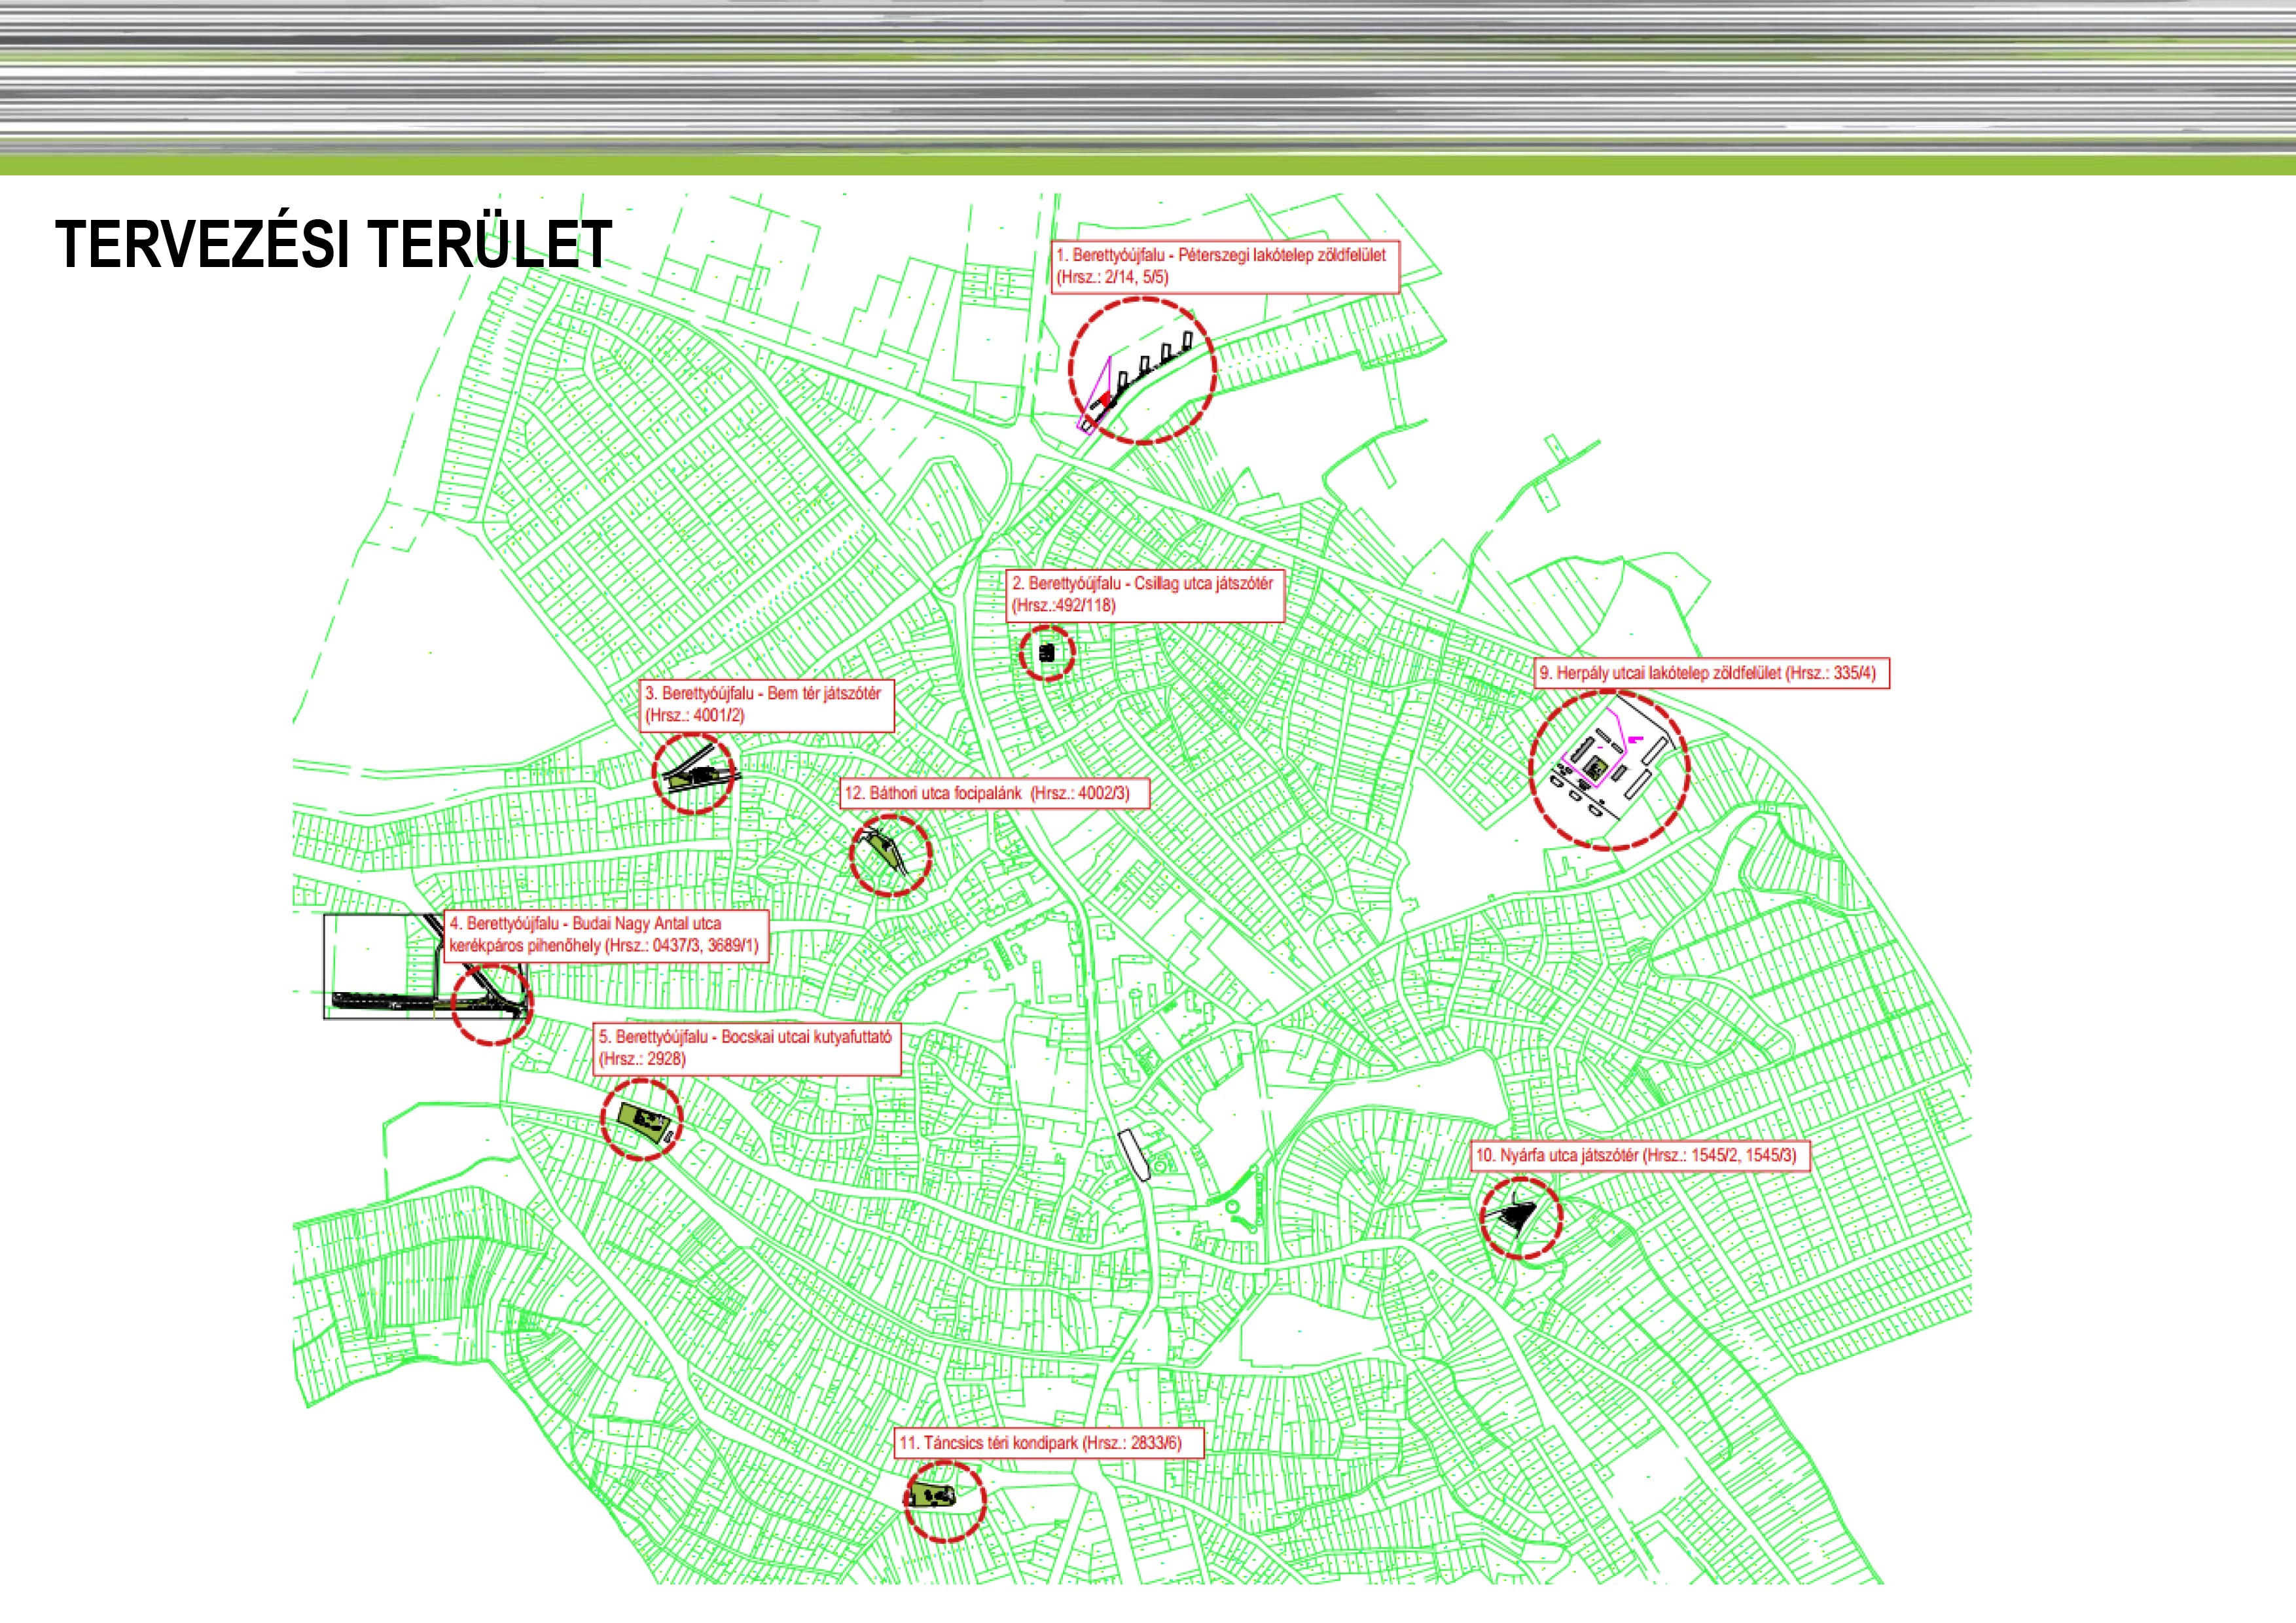The height and width of the screenshot is (1623, 2296).
Task: Click the circle marker for Táncsics téri kondipark
Action: (944, 1501)
